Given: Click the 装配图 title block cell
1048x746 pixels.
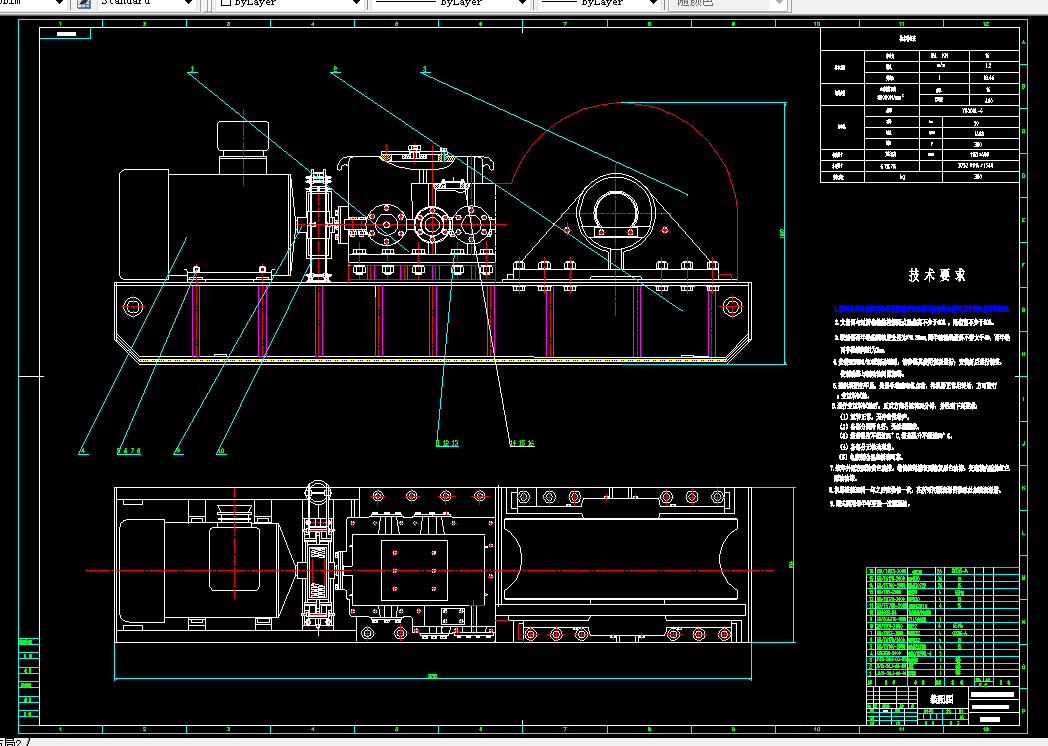Looking at the screenshot, I should (941, 699).
